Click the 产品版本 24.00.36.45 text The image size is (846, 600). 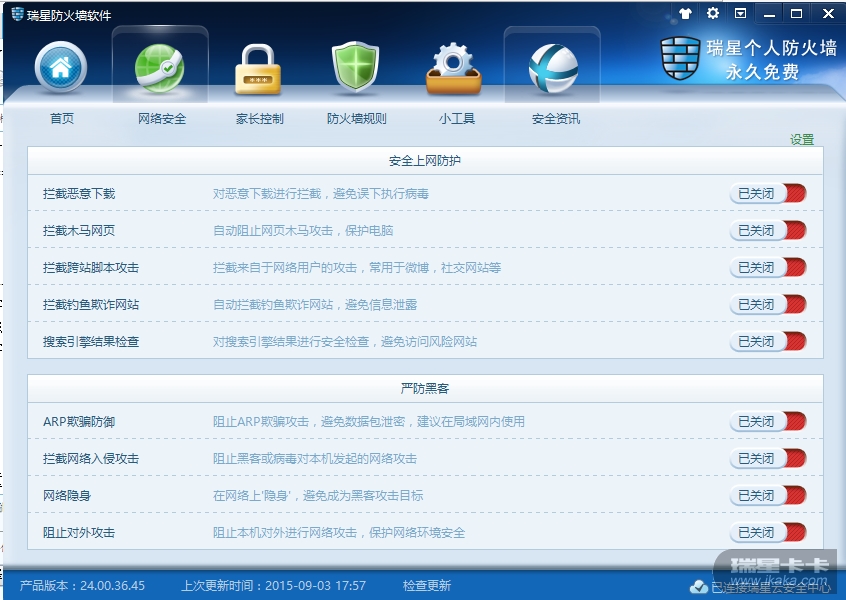coord(83,585)
